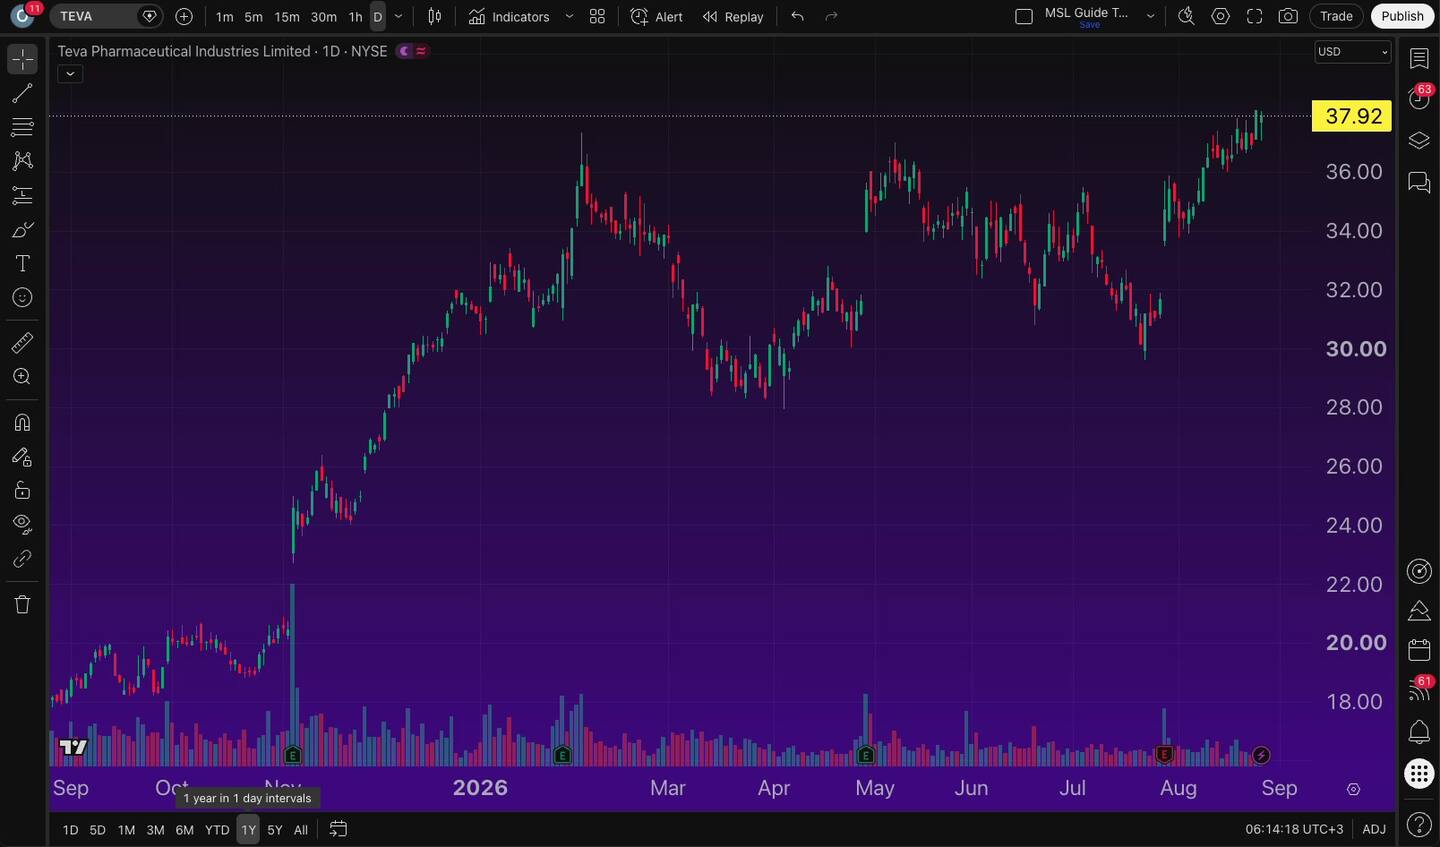The height and width of the screenshot is (847, 1440).
Task: Remove drawings with trash icon
Action: tap(22, 604)
